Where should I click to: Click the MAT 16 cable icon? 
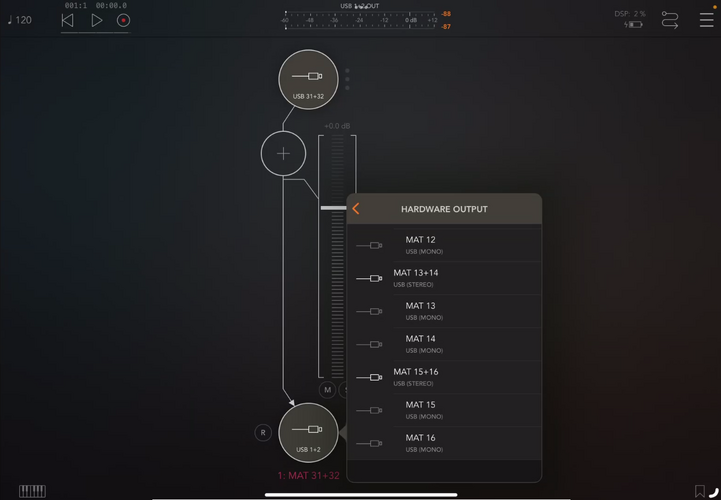369,443
